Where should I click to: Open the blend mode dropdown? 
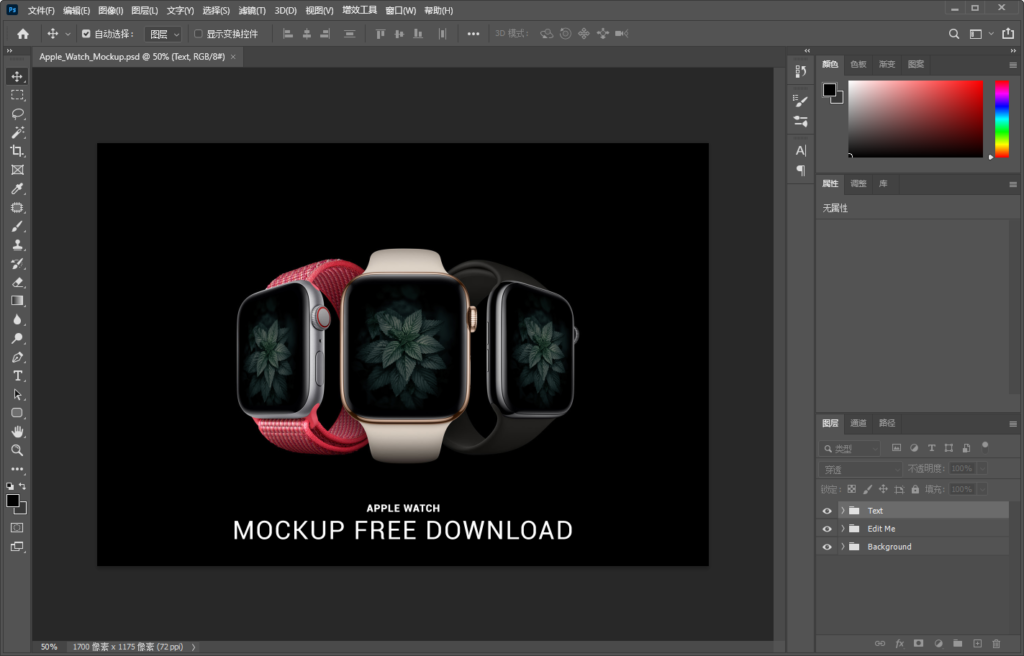(860, 469)
